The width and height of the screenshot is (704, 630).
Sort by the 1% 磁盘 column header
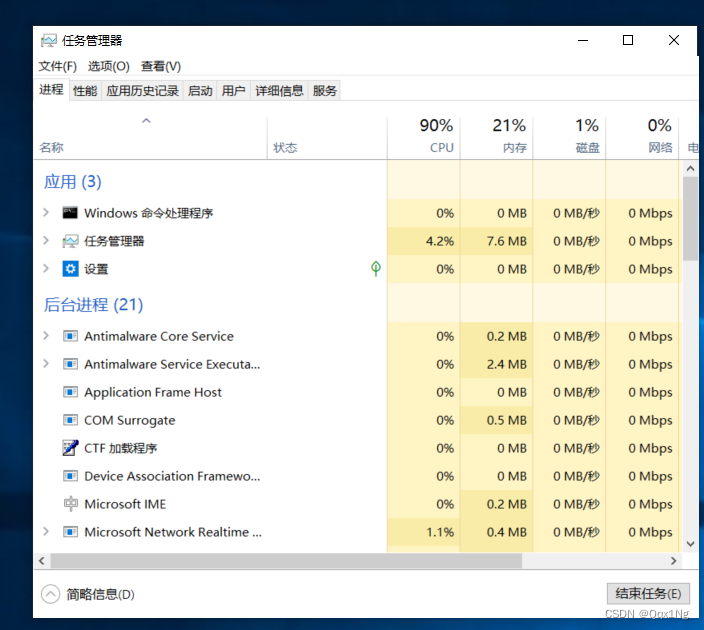[x=569, y=138]
